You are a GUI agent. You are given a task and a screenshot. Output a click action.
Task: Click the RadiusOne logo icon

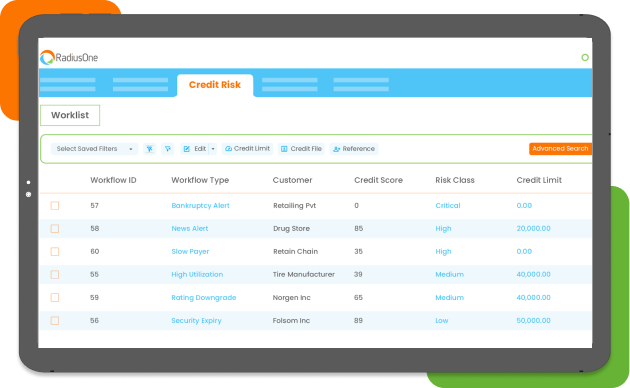click(x=47, y=57)
